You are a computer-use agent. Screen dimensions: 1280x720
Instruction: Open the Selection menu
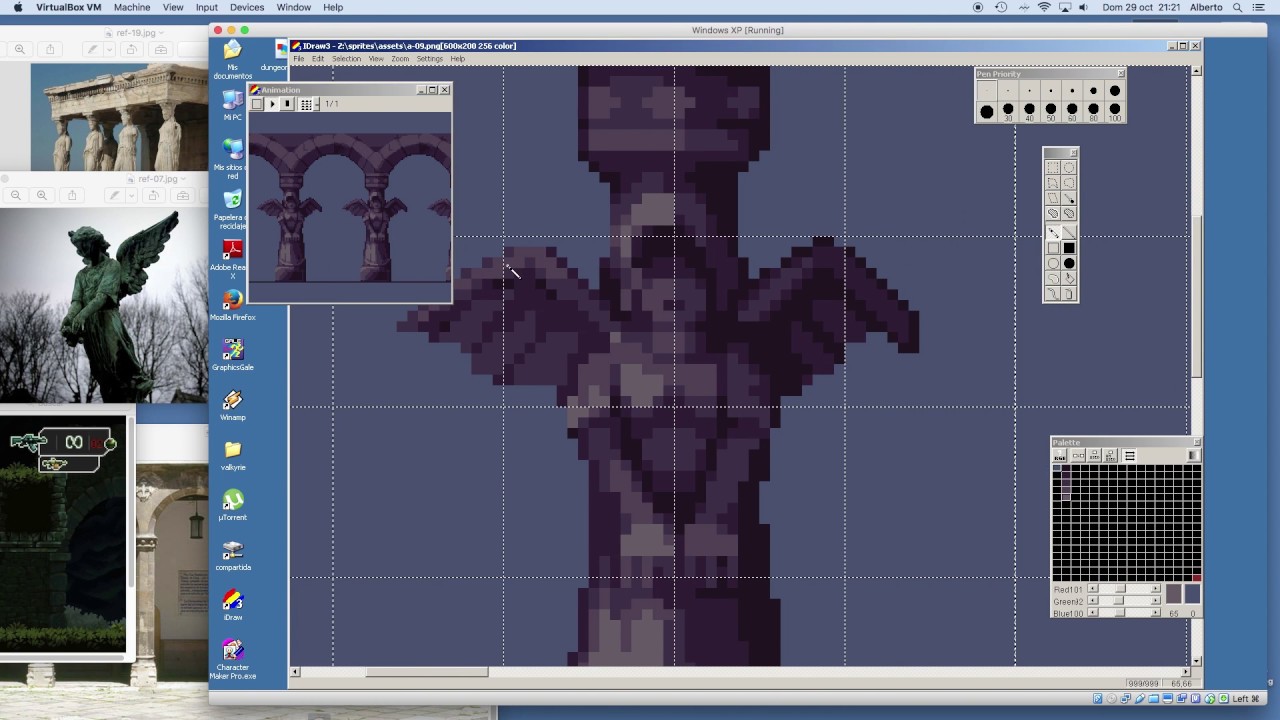(x=346, y=59)
